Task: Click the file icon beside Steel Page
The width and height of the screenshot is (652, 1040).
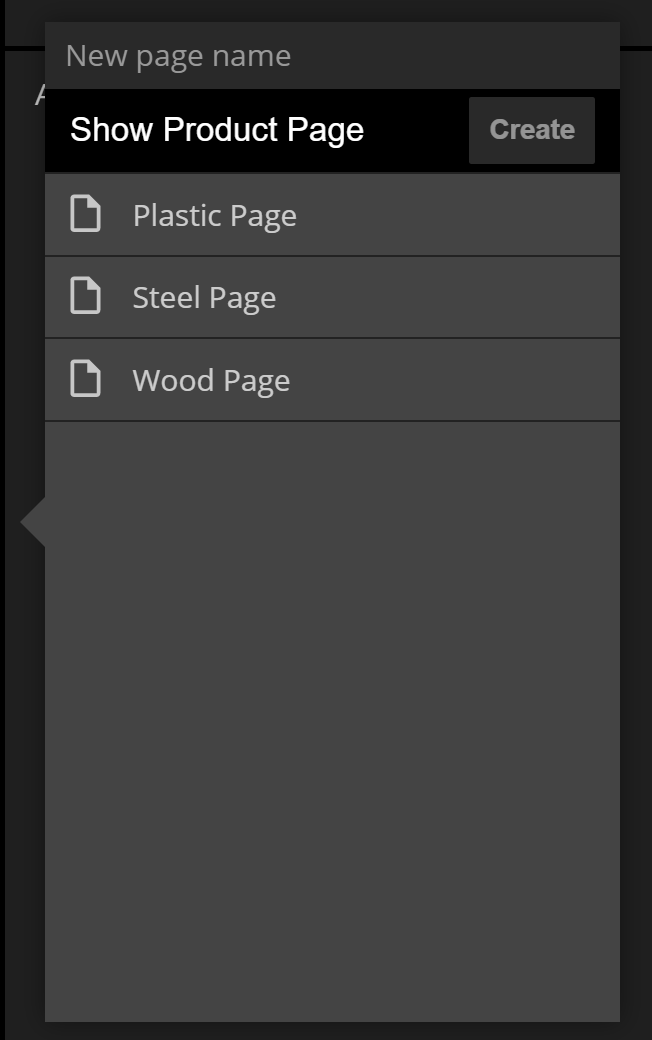Action: point(85,296)
